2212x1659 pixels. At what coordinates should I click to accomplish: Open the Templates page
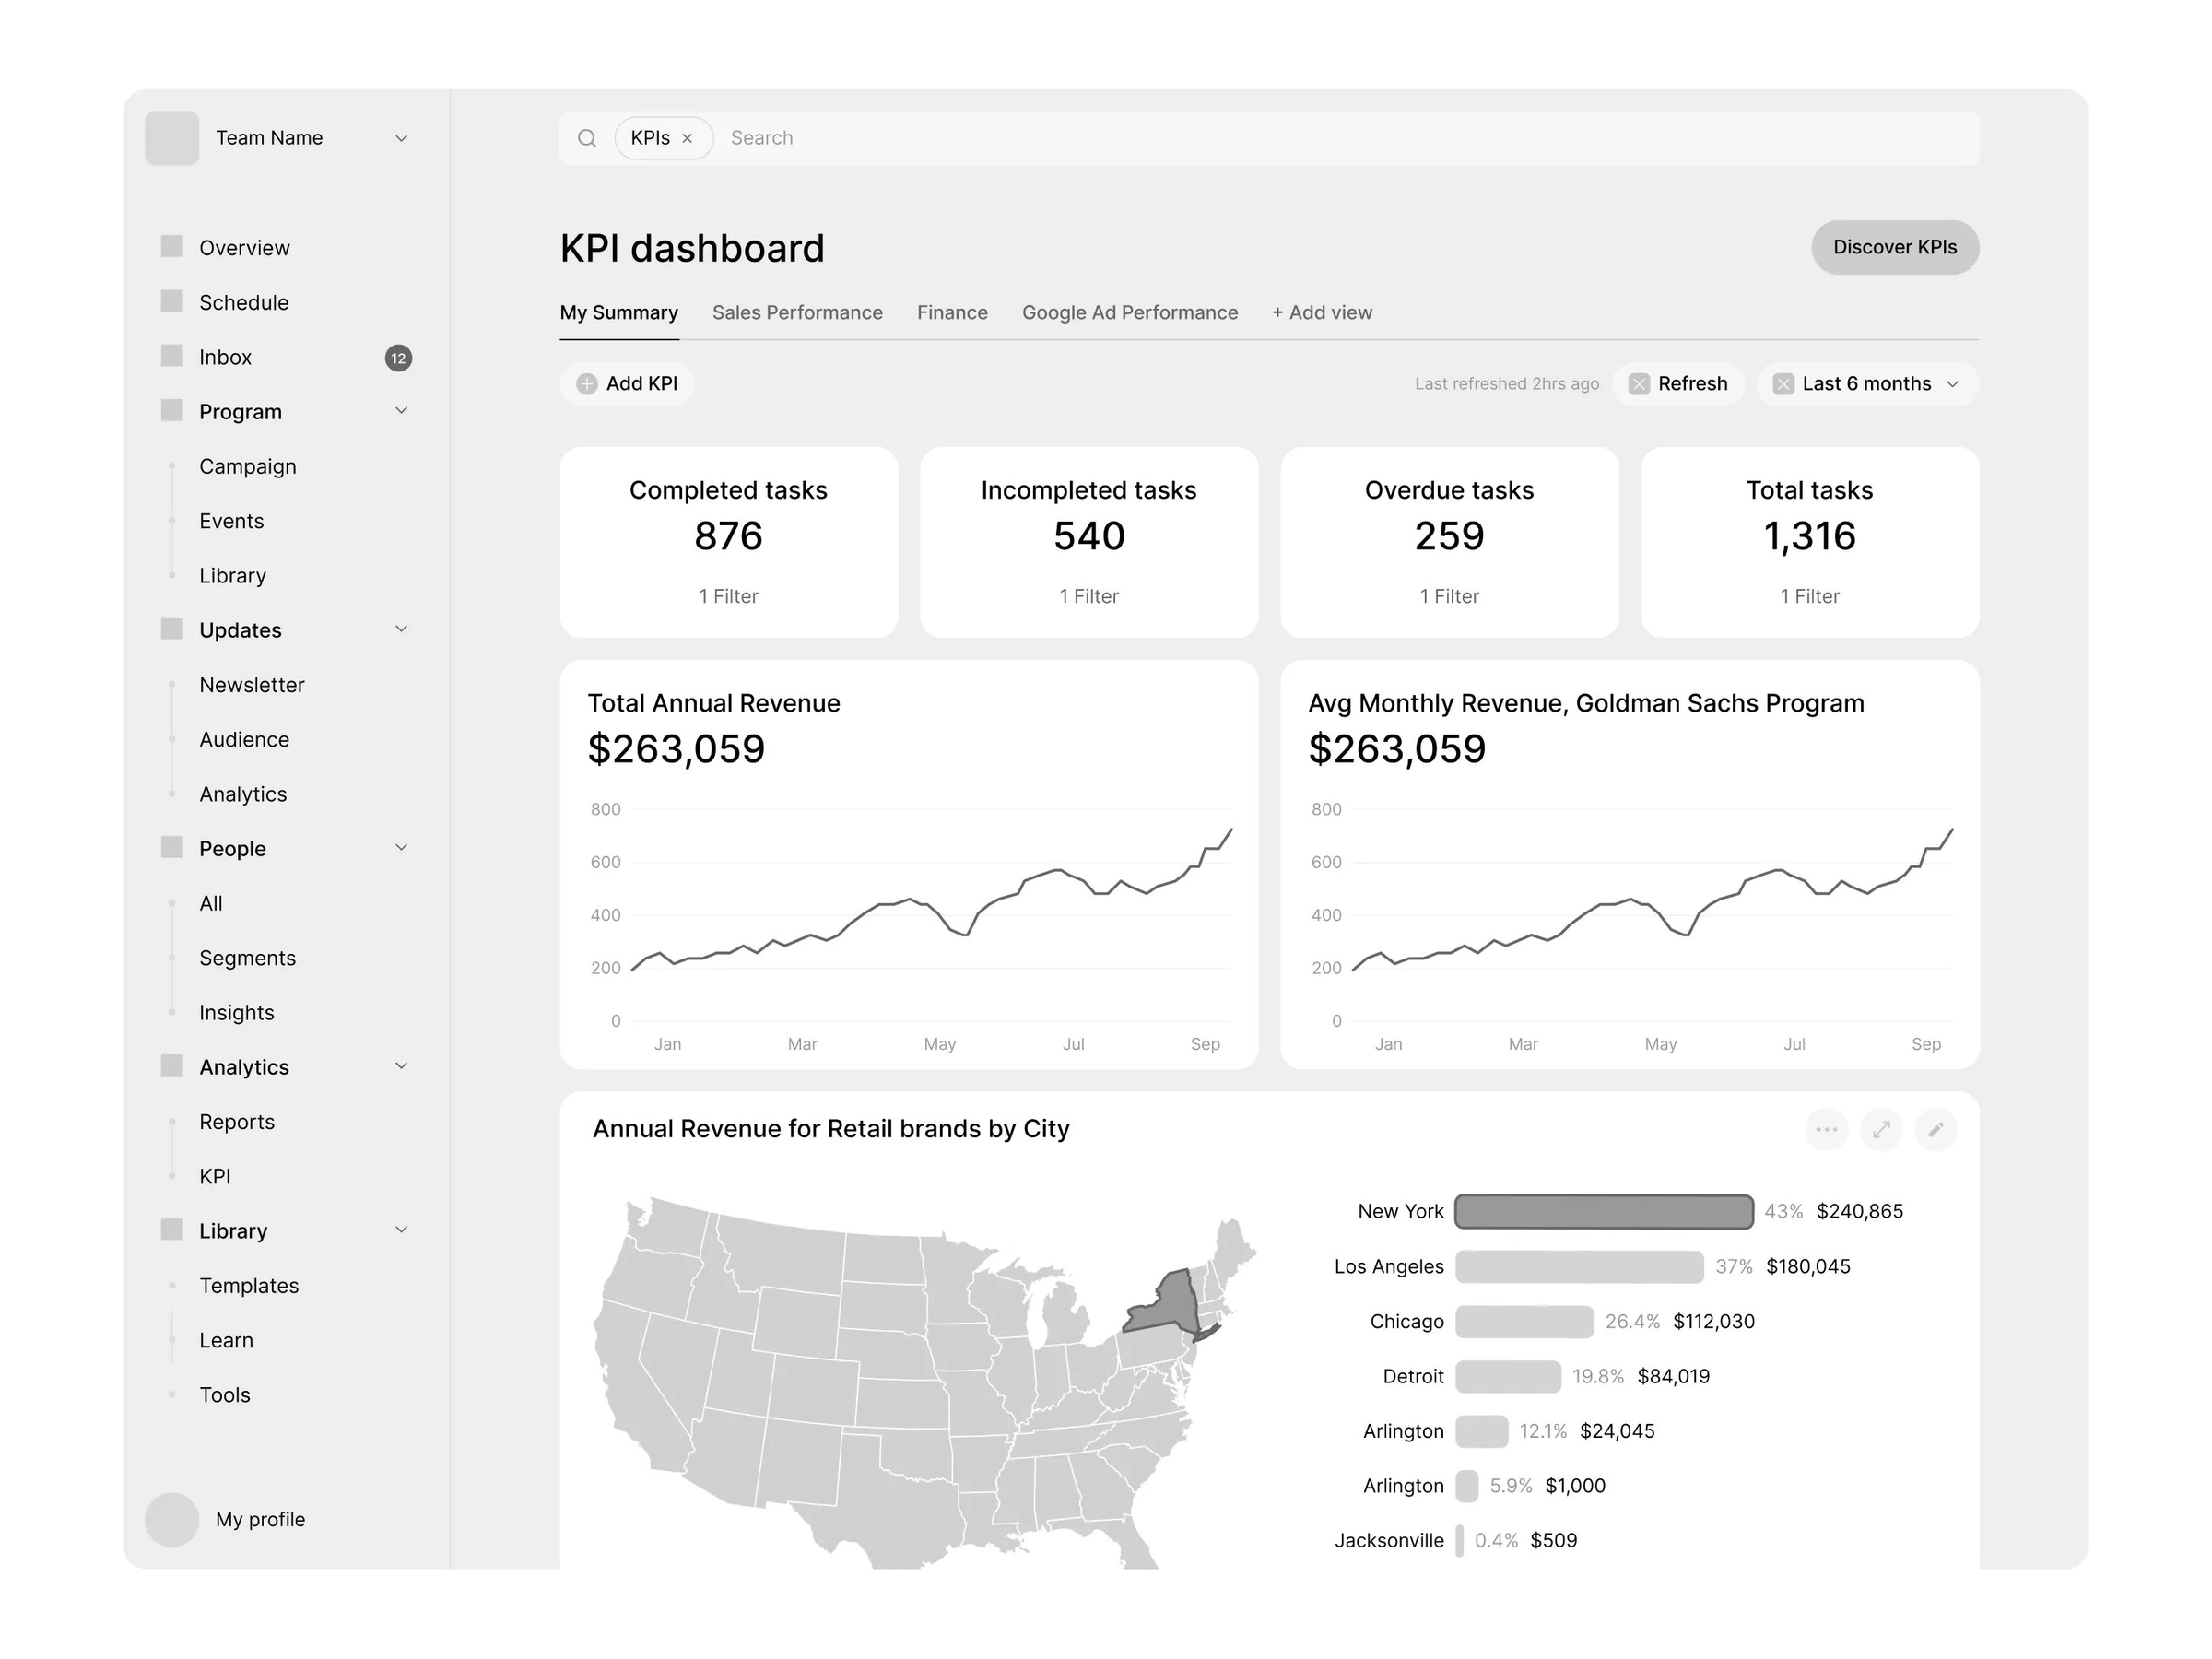(x=249, y=1286)
